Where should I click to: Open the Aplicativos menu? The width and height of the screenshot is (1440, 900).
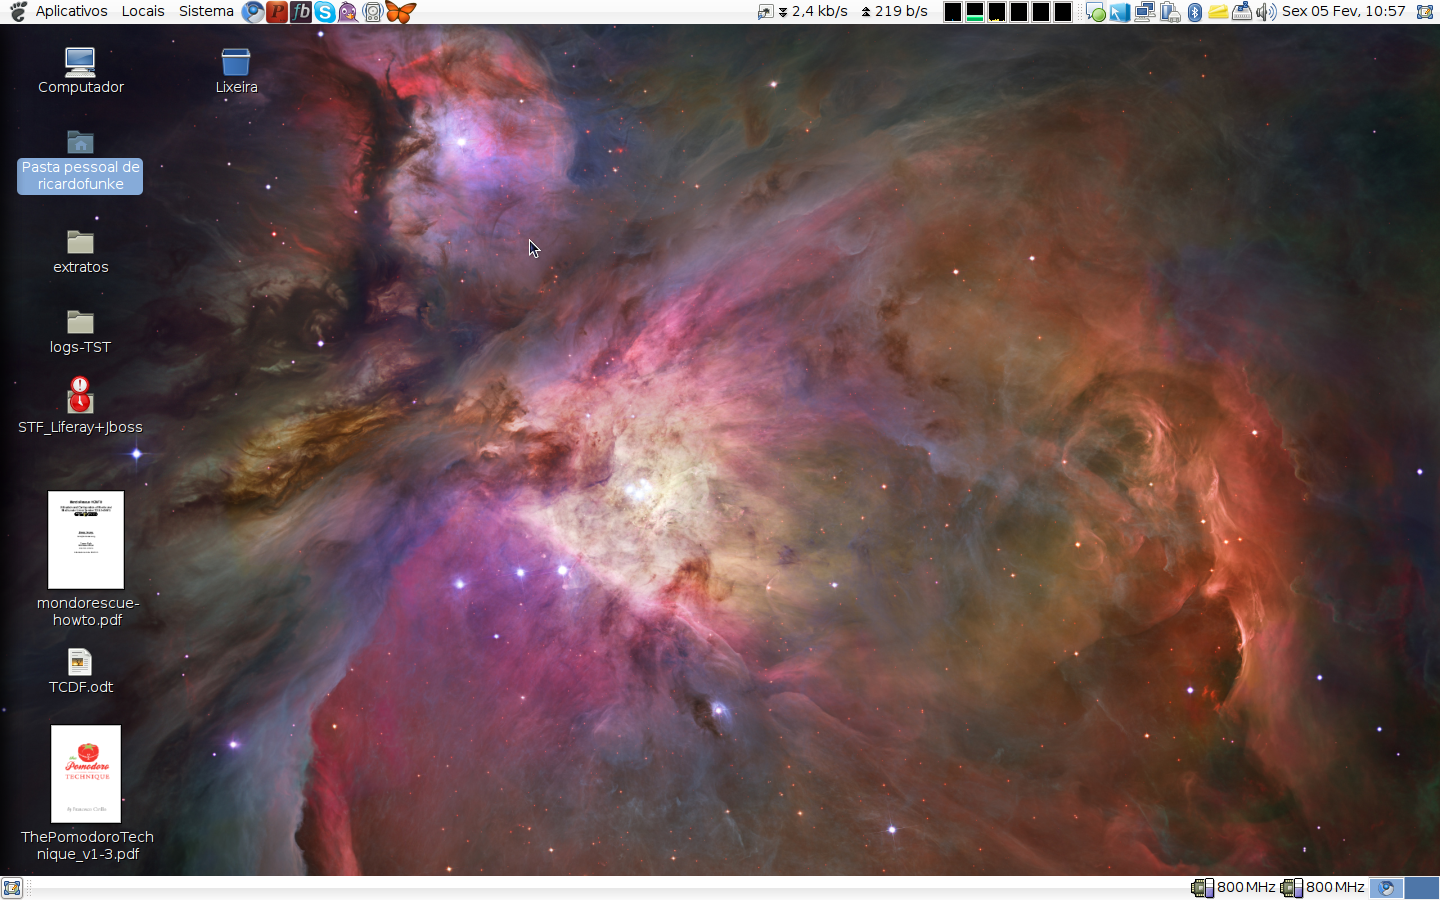(x=71, y=11)
